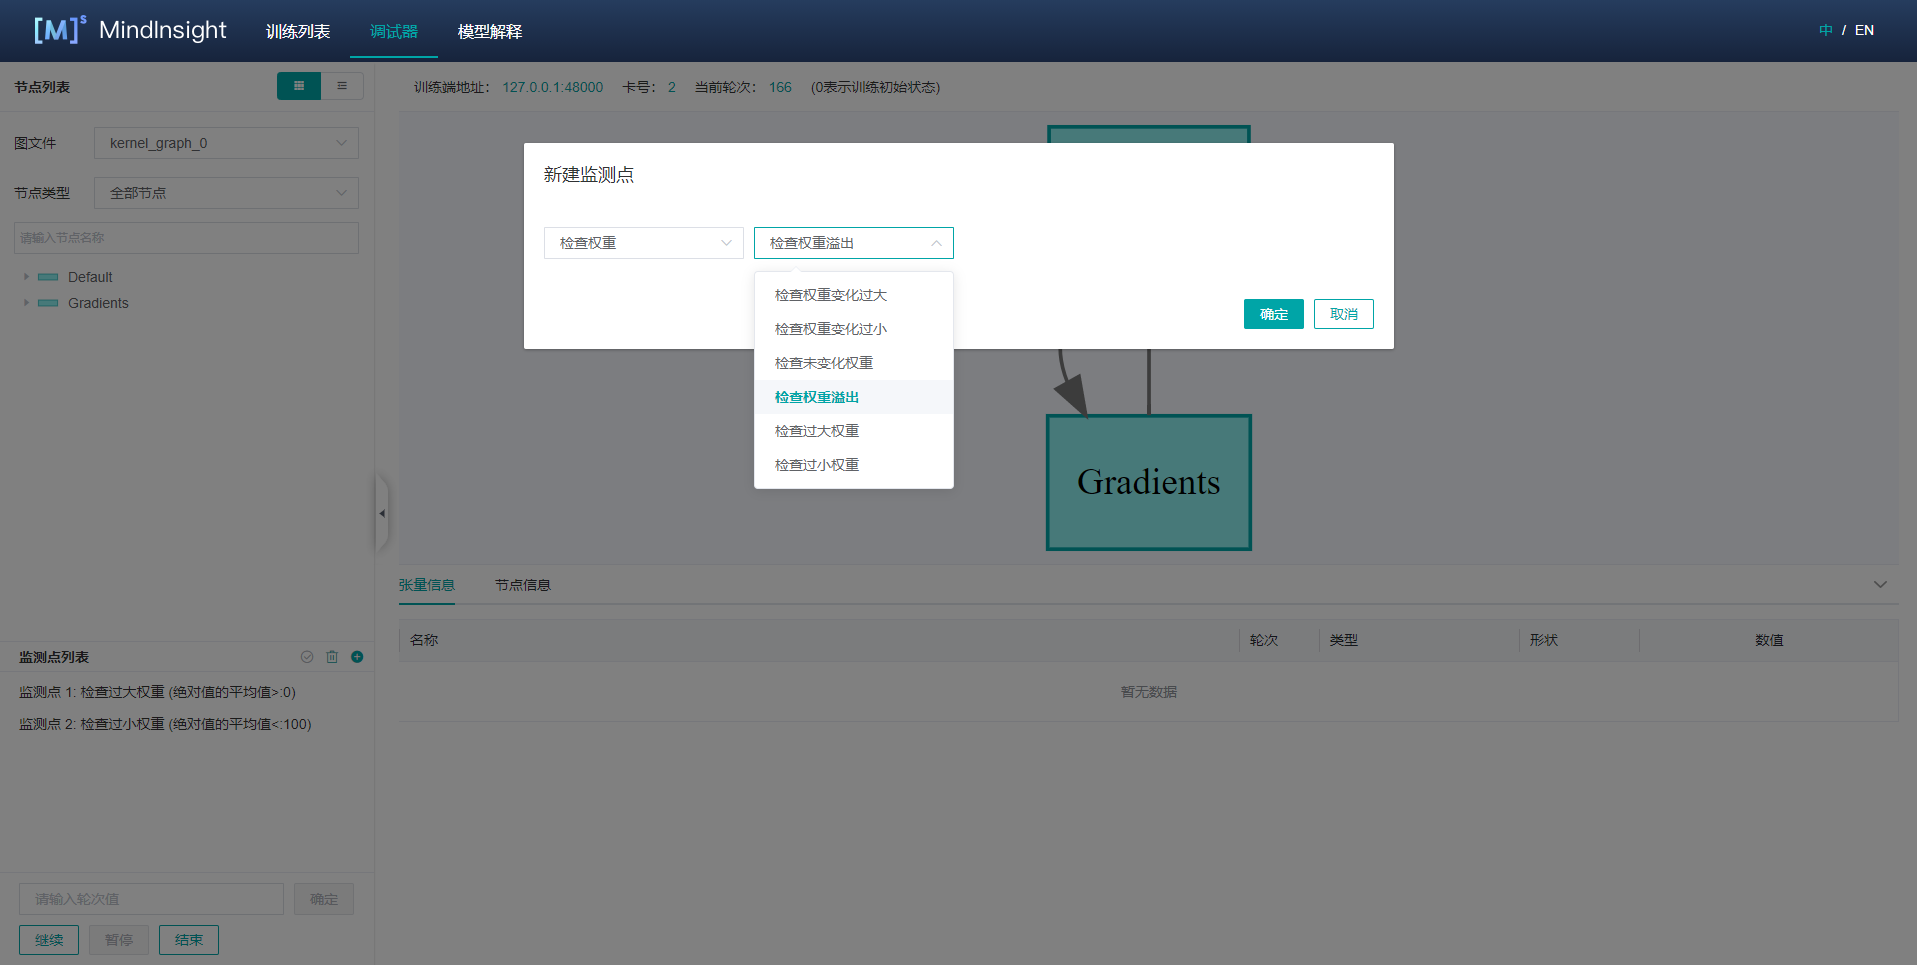This screenshot has width=1917, height=965.
Task: Expand the Default tree node
Action: [x=26, y=277]
